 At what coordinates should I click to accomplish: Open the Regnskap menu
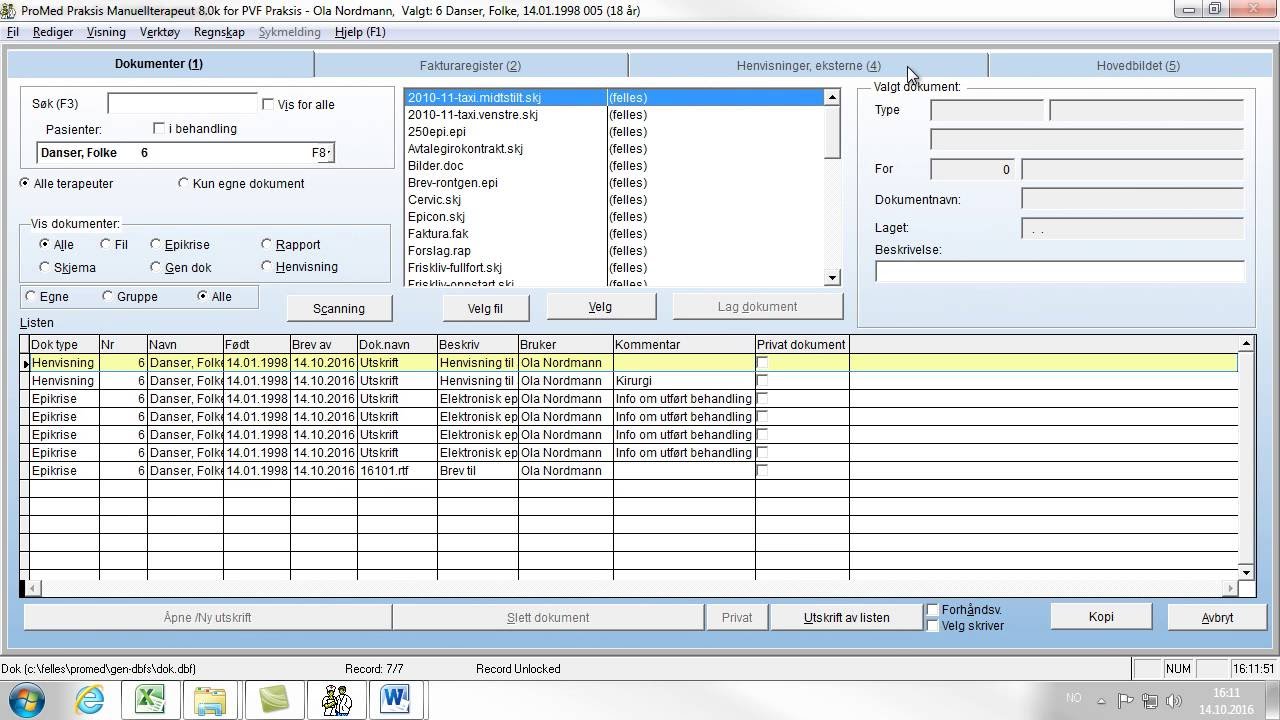coord(219,32)
